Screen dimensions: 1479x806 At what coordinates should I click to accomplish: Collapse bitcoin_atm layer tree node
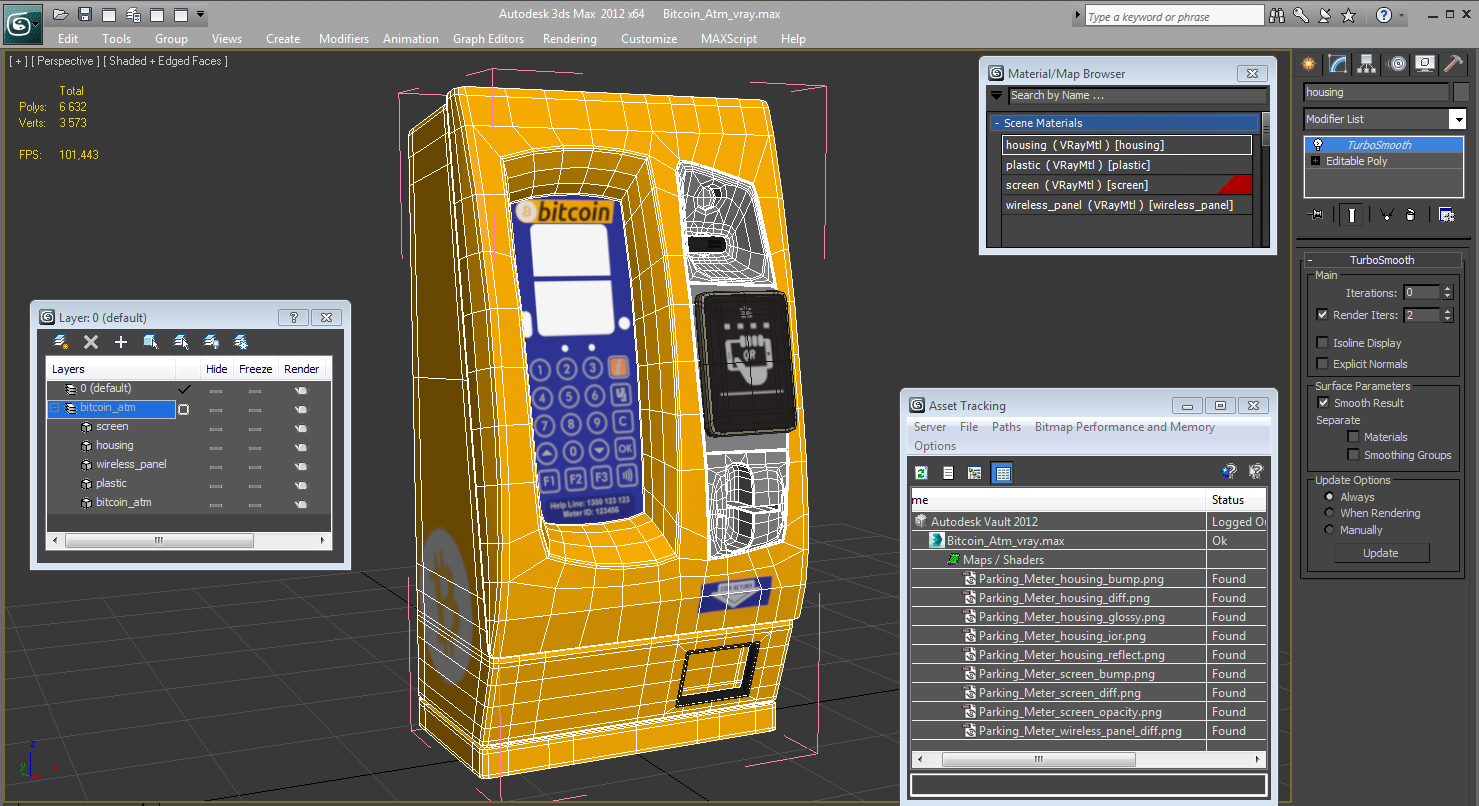(55, 408)
